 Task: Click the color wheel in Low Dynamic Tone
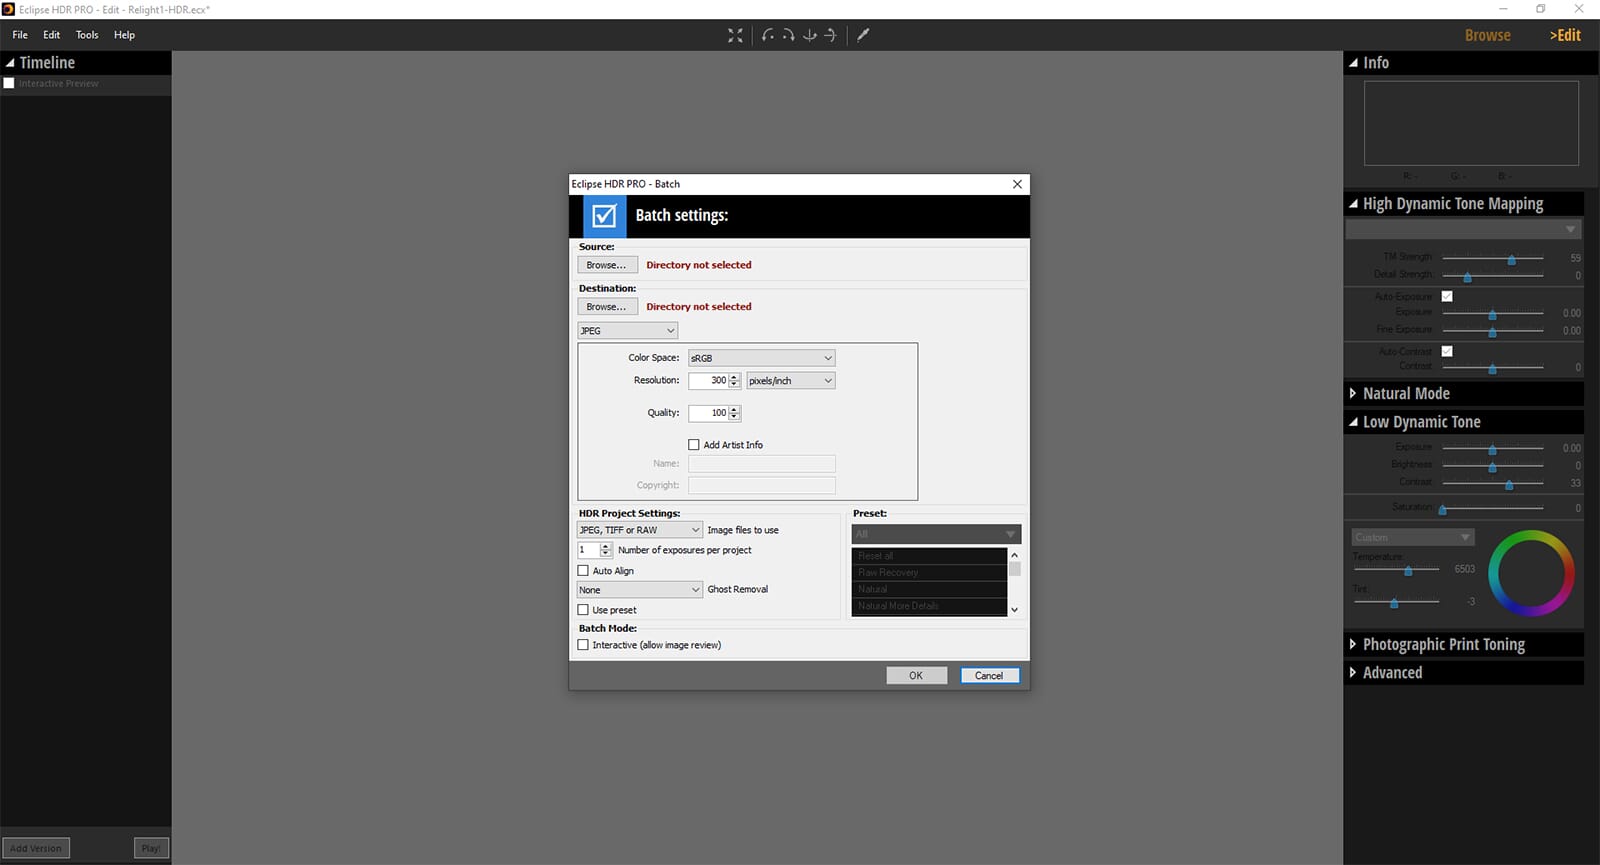click(1531, 573)
